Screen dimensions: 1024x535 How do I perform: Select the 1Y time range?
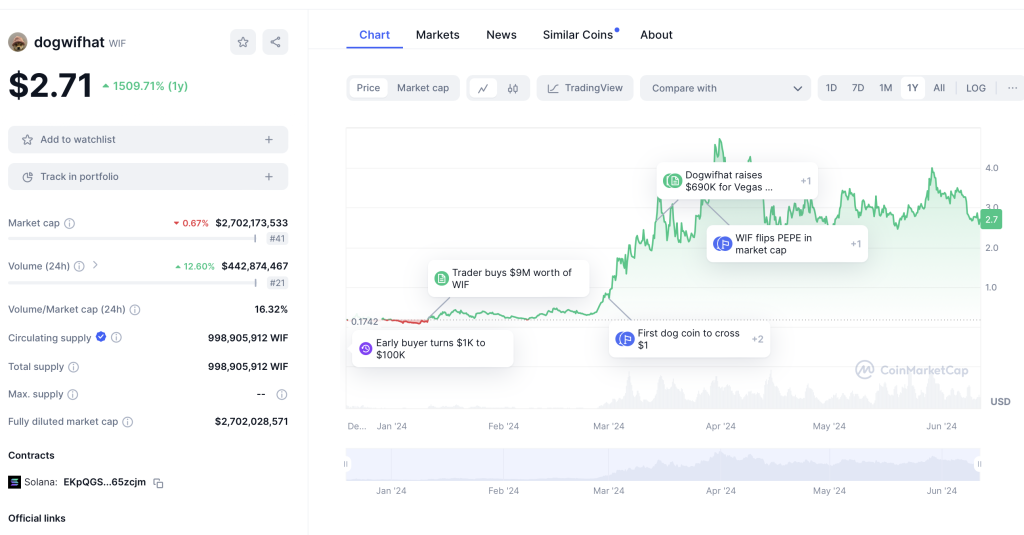tap(912, 88)
